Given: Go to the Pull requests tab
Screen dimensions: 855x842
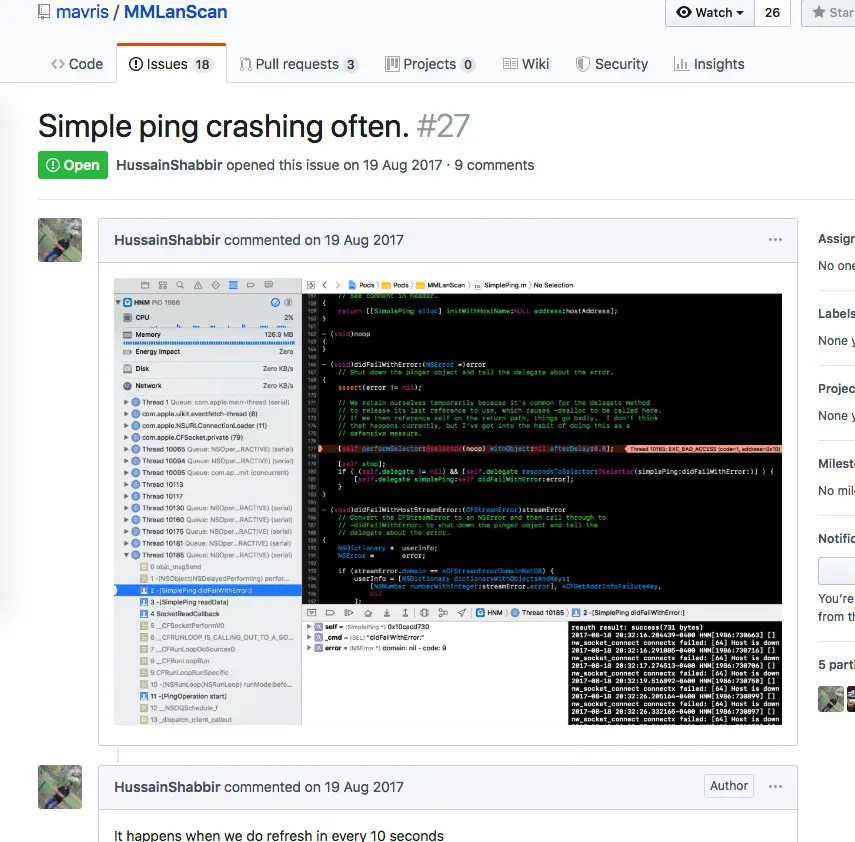Looking at the screenshot, I should (298, 64).
